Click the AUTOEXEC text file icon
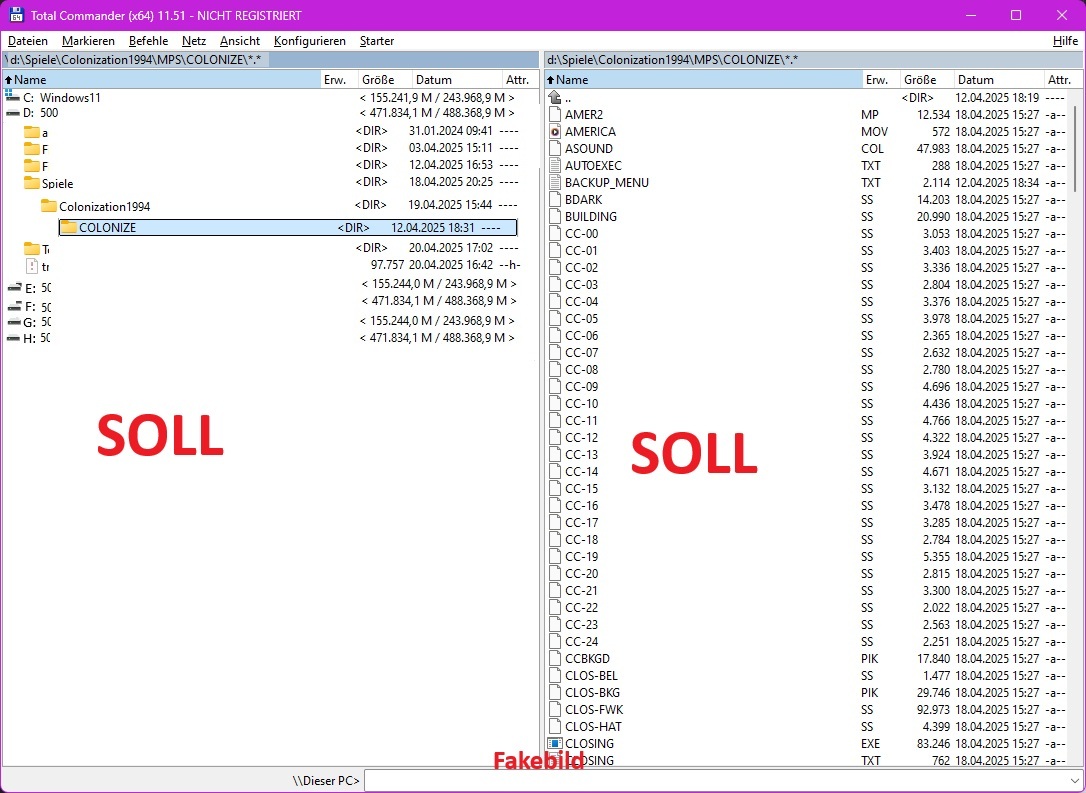Viewport: 1086px width, 793px height. coord(555,166)
